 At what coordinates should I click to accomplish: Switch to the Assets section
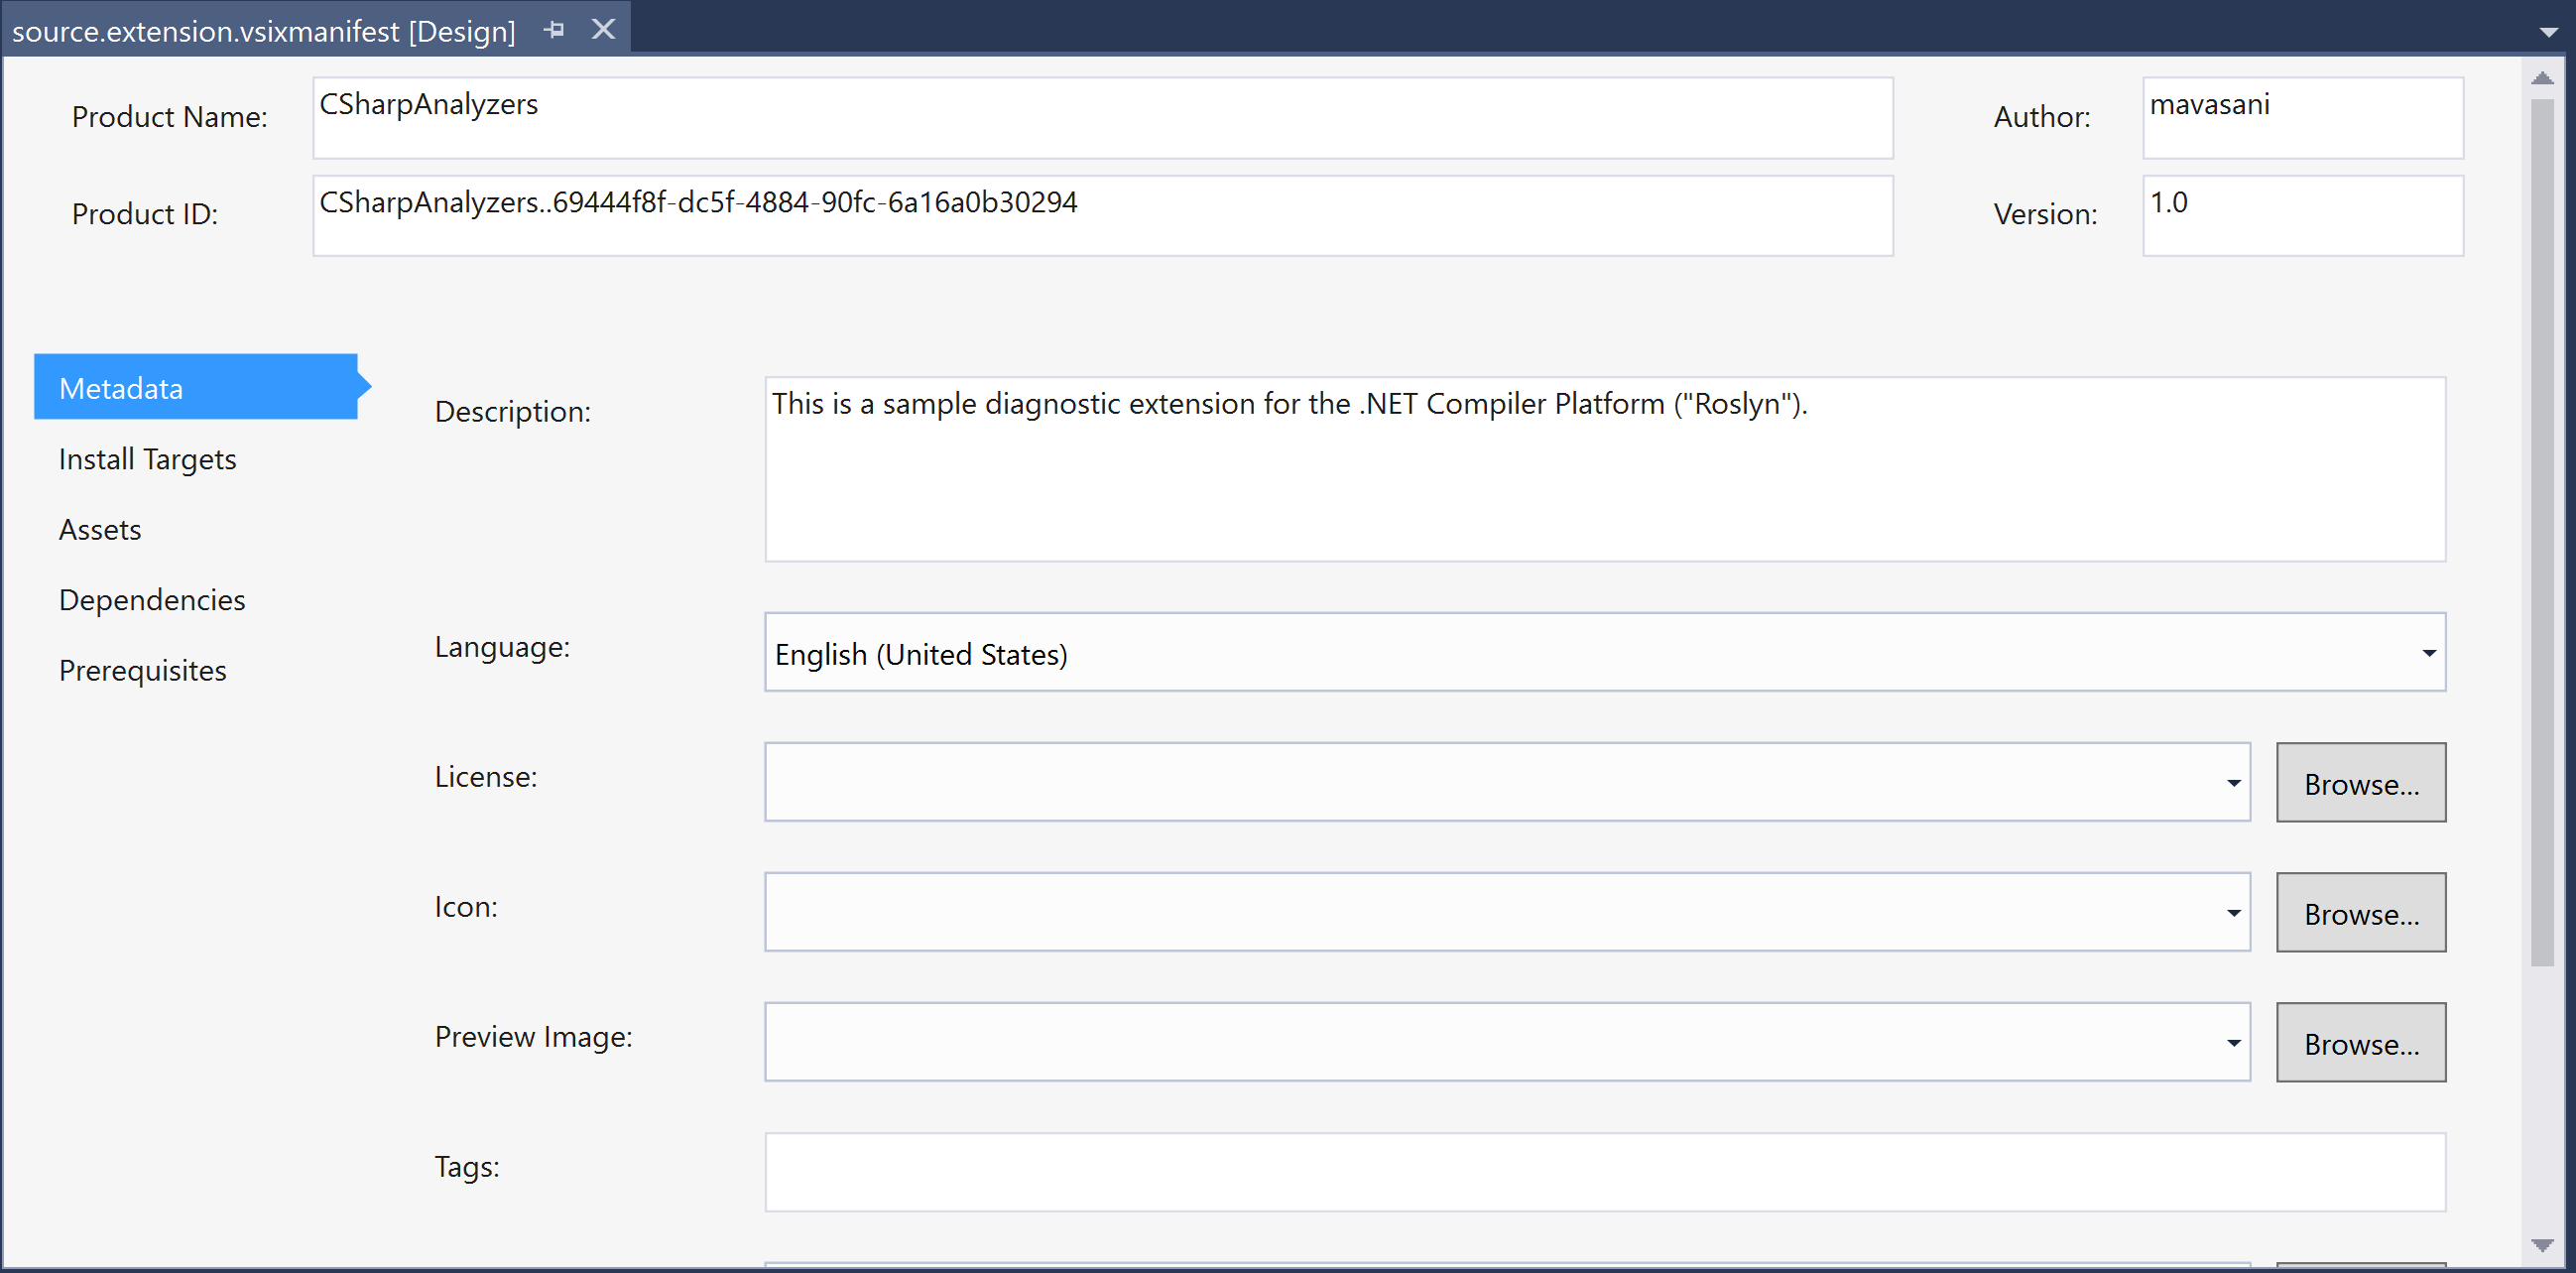(x=100, y=529)
